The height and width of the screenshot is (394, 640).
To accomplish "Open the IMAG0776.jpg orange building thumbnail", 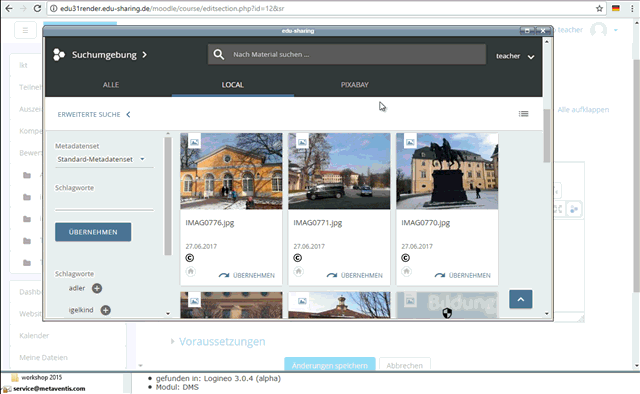I will tap(231, 171).
